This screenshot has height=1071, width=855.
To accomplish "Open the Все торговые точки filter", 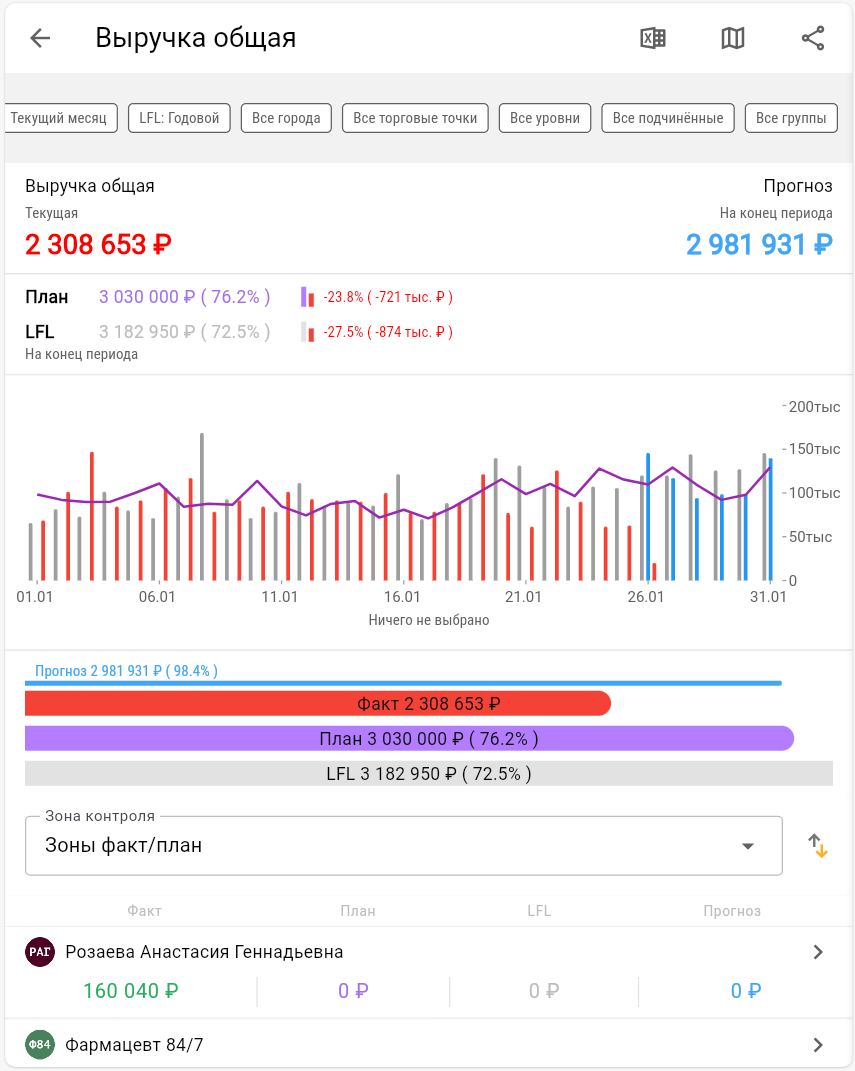I will (x=415, y=118).
